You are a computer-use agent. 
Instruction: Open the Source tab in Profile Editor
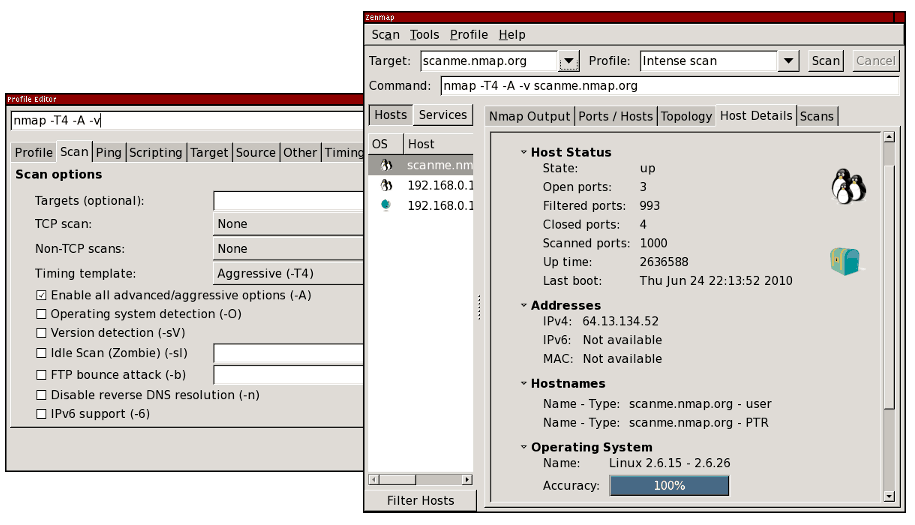pos(256,152)
